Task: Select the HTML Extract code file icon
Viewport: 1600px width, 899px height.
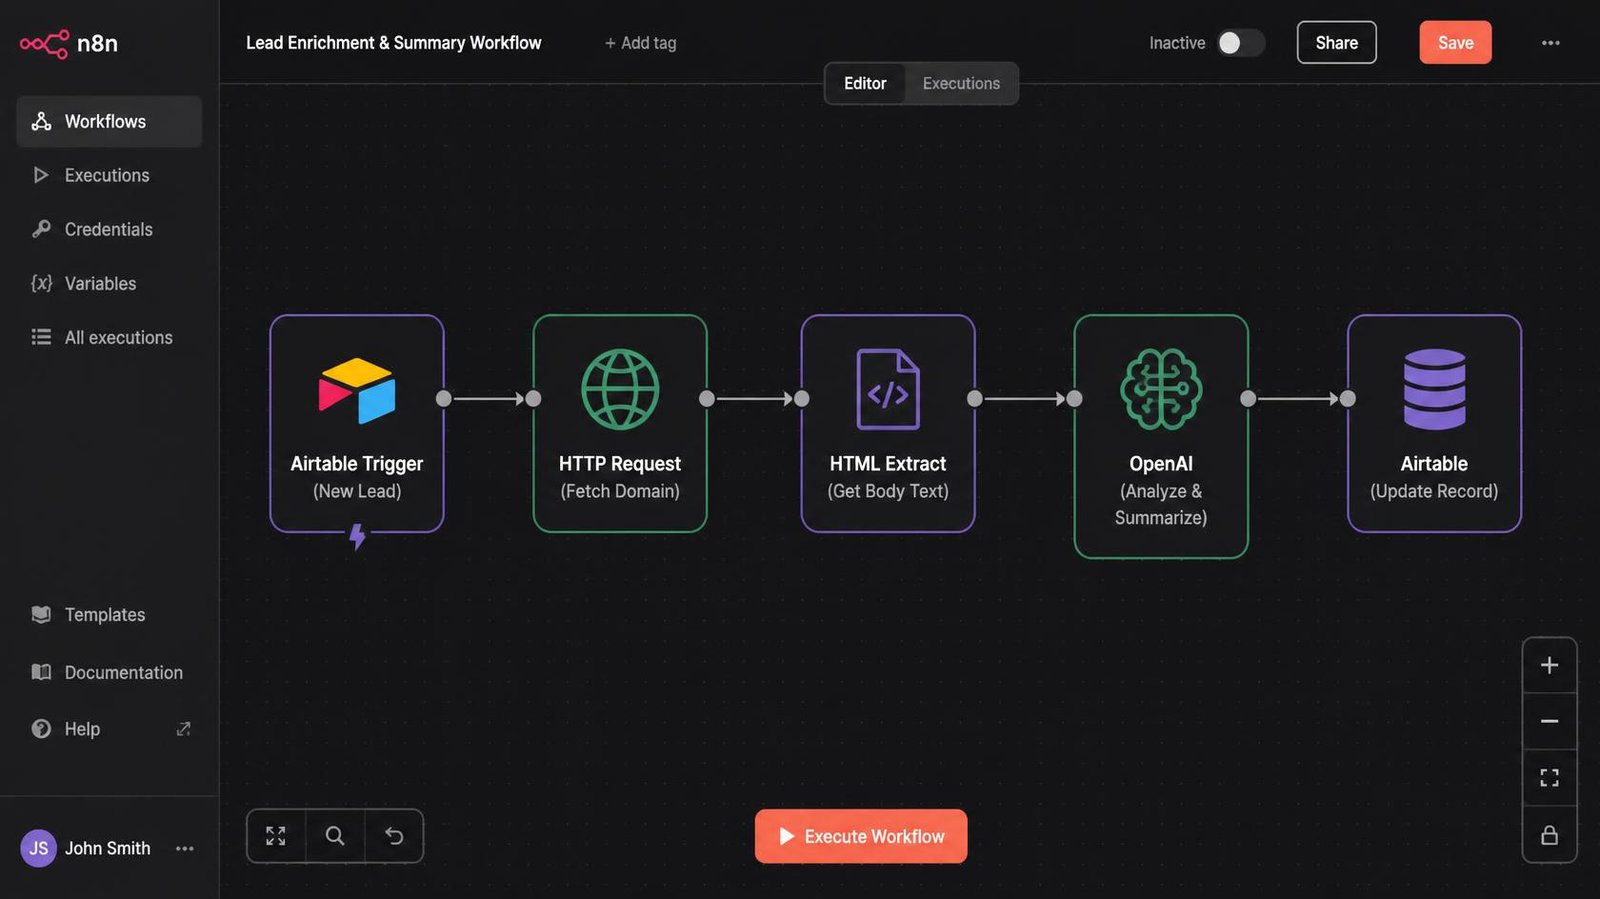Action: click(888, 389)
